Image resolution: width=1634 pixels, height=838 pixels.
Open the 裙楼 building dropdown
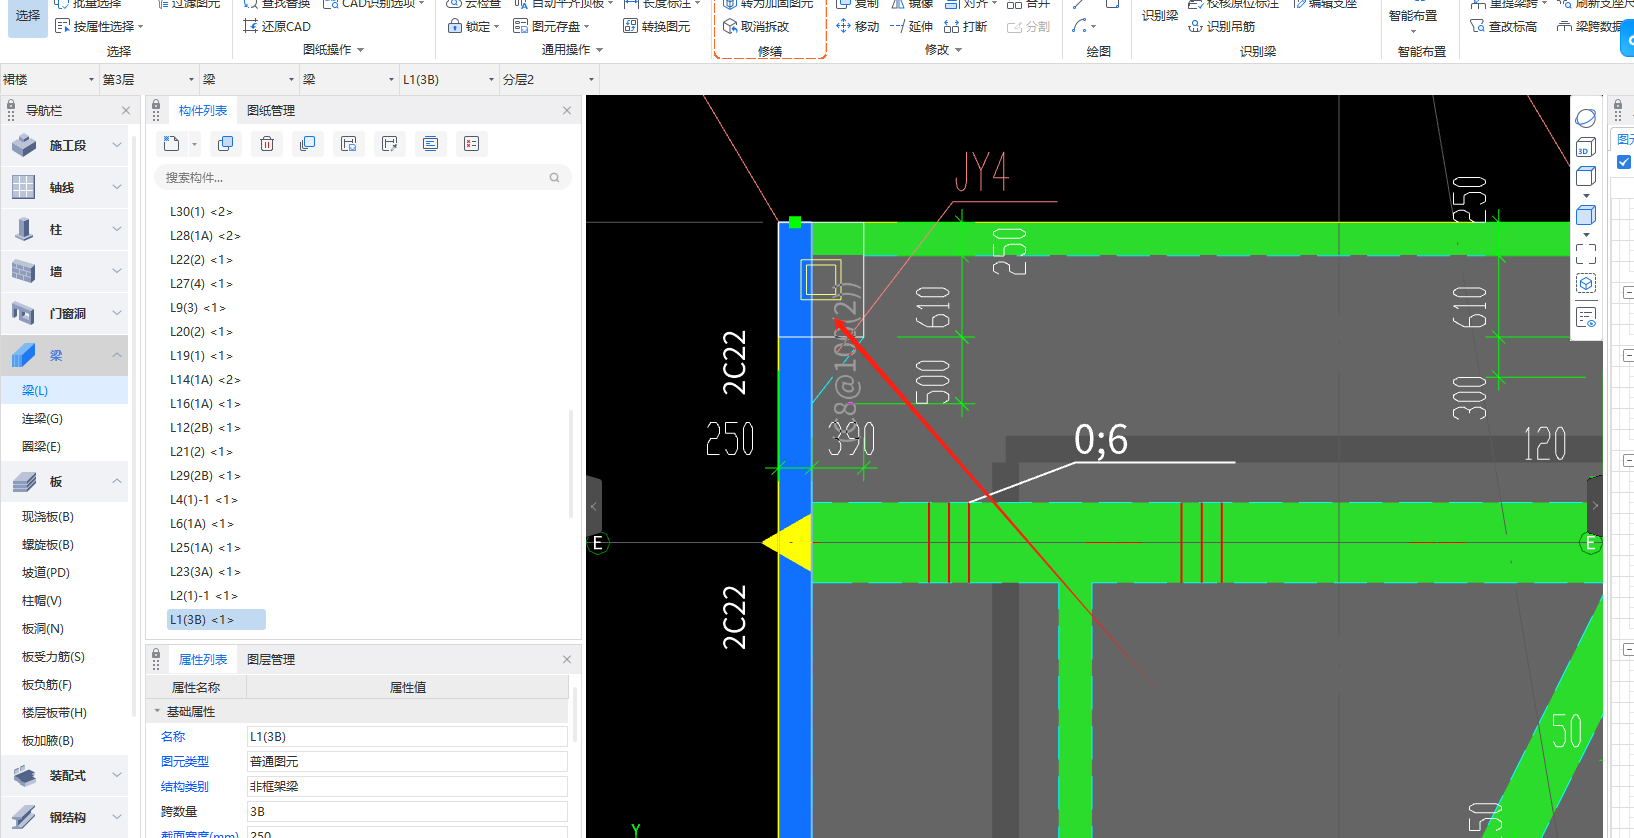49,79
